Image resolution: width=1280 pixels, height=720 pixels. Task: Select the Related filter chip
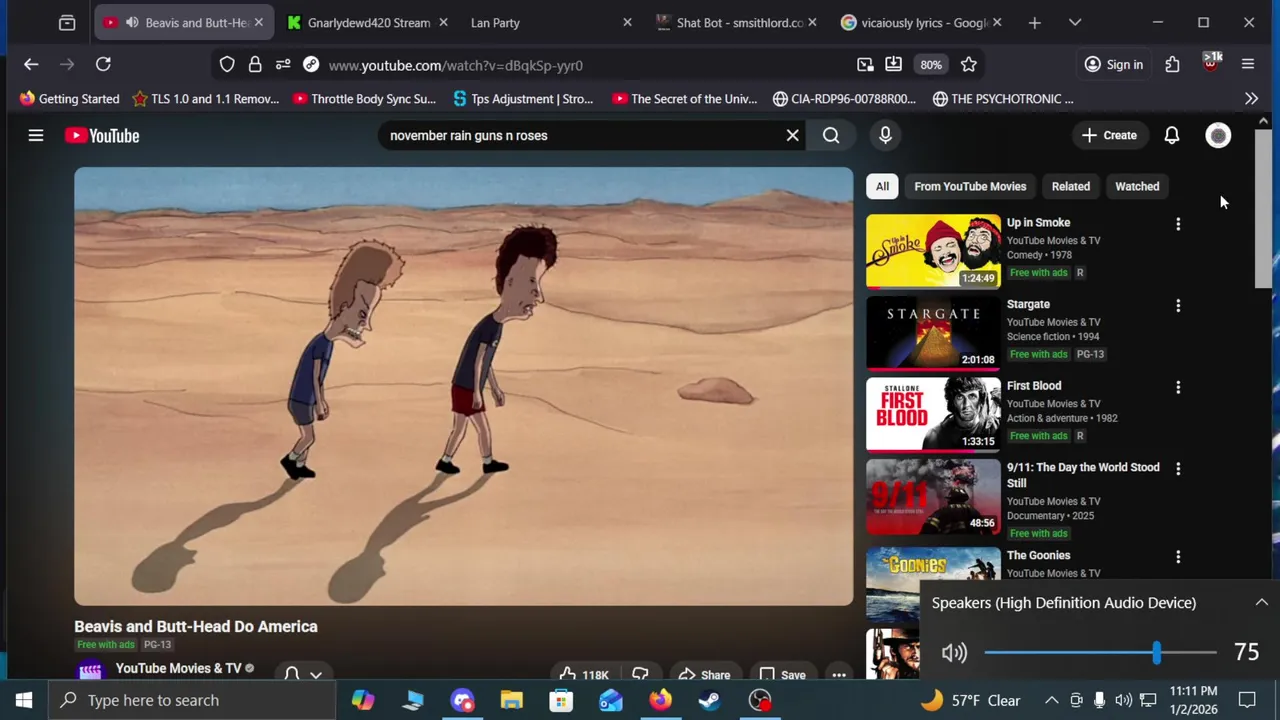point(1071,186)
